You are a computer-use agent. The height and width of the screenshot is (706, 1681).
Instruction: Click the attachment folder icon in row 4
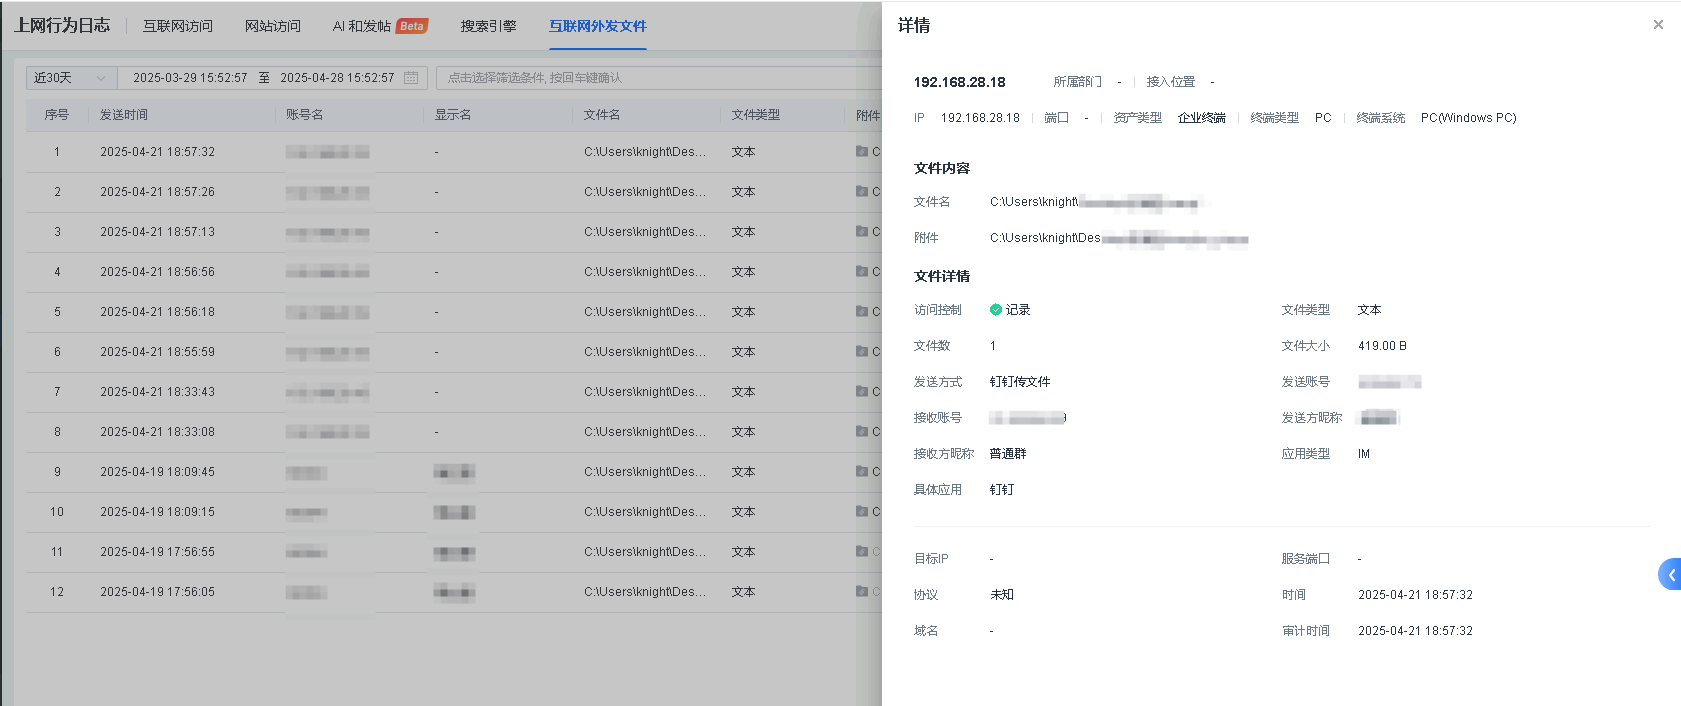tap(861, 272)
